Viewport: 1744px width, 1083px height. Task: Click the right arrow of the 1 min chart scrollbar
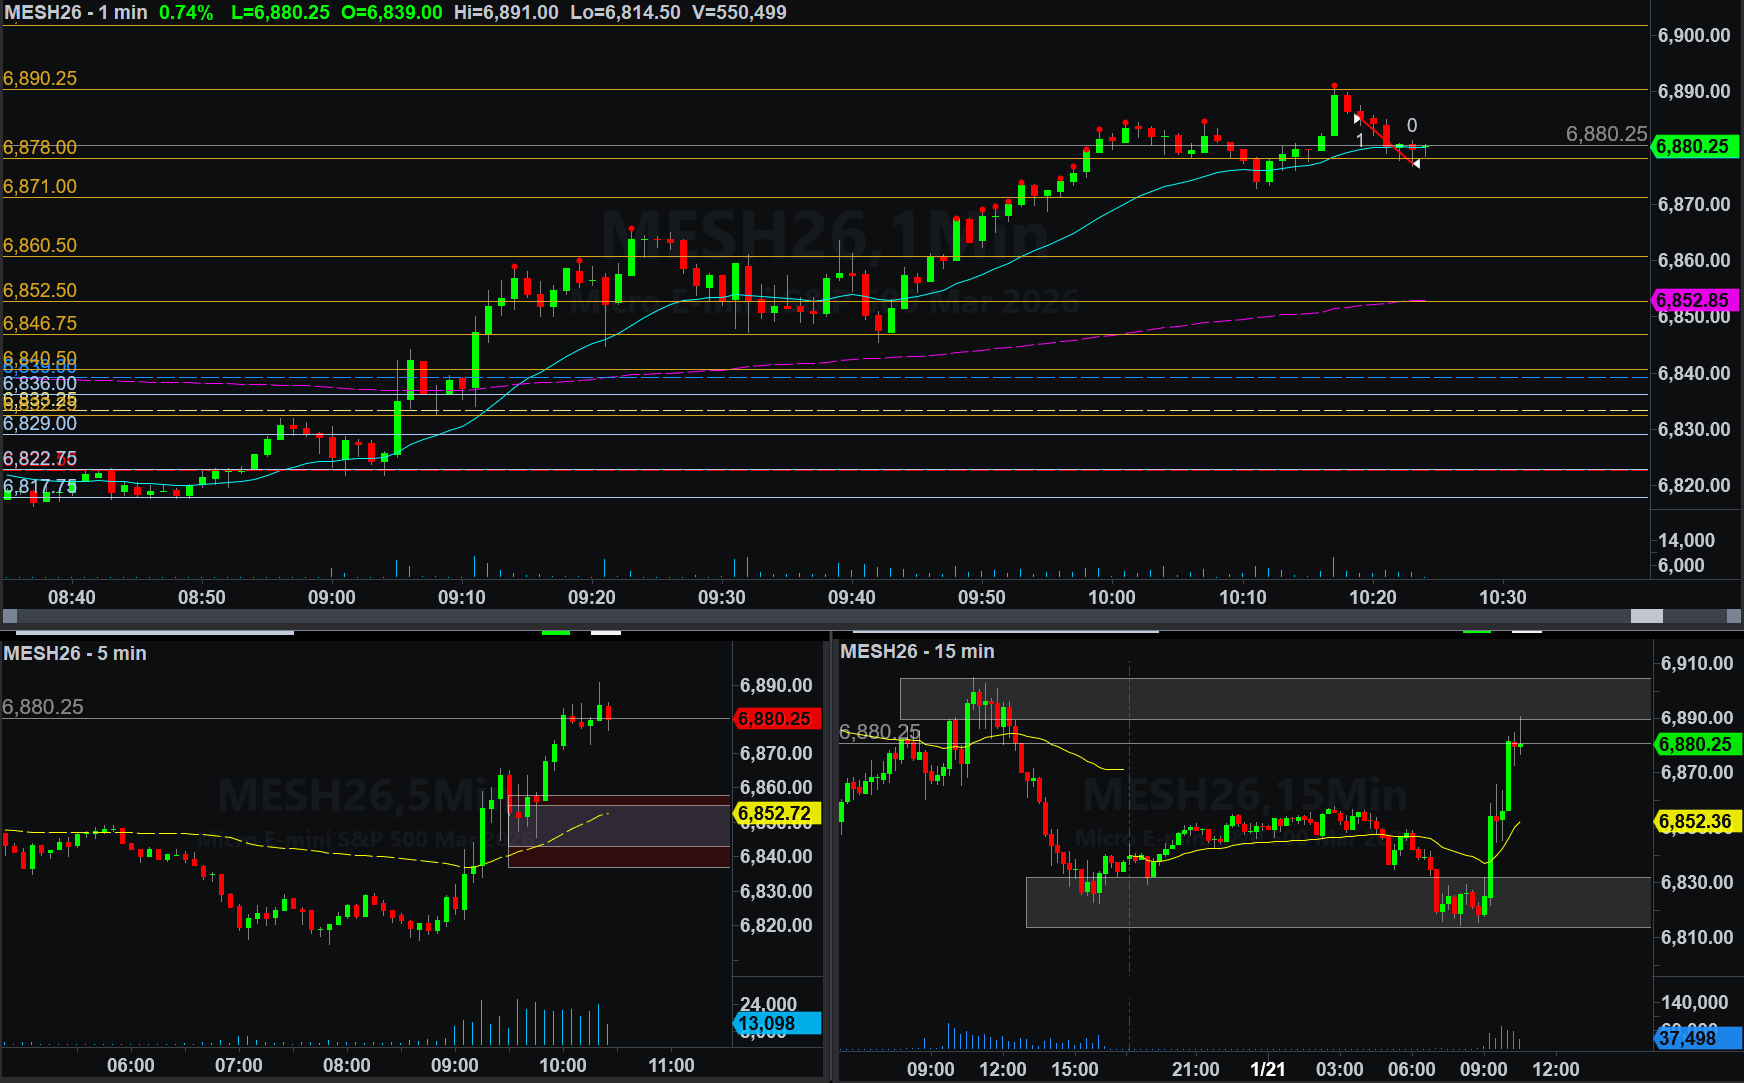[1734, 617]
